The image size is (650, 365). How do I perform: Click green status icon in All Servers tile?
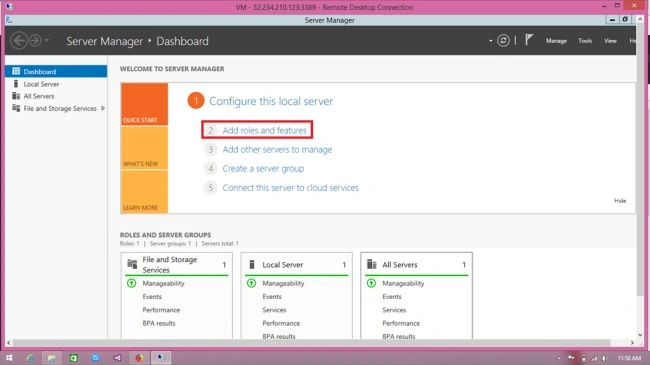[371, 283]
